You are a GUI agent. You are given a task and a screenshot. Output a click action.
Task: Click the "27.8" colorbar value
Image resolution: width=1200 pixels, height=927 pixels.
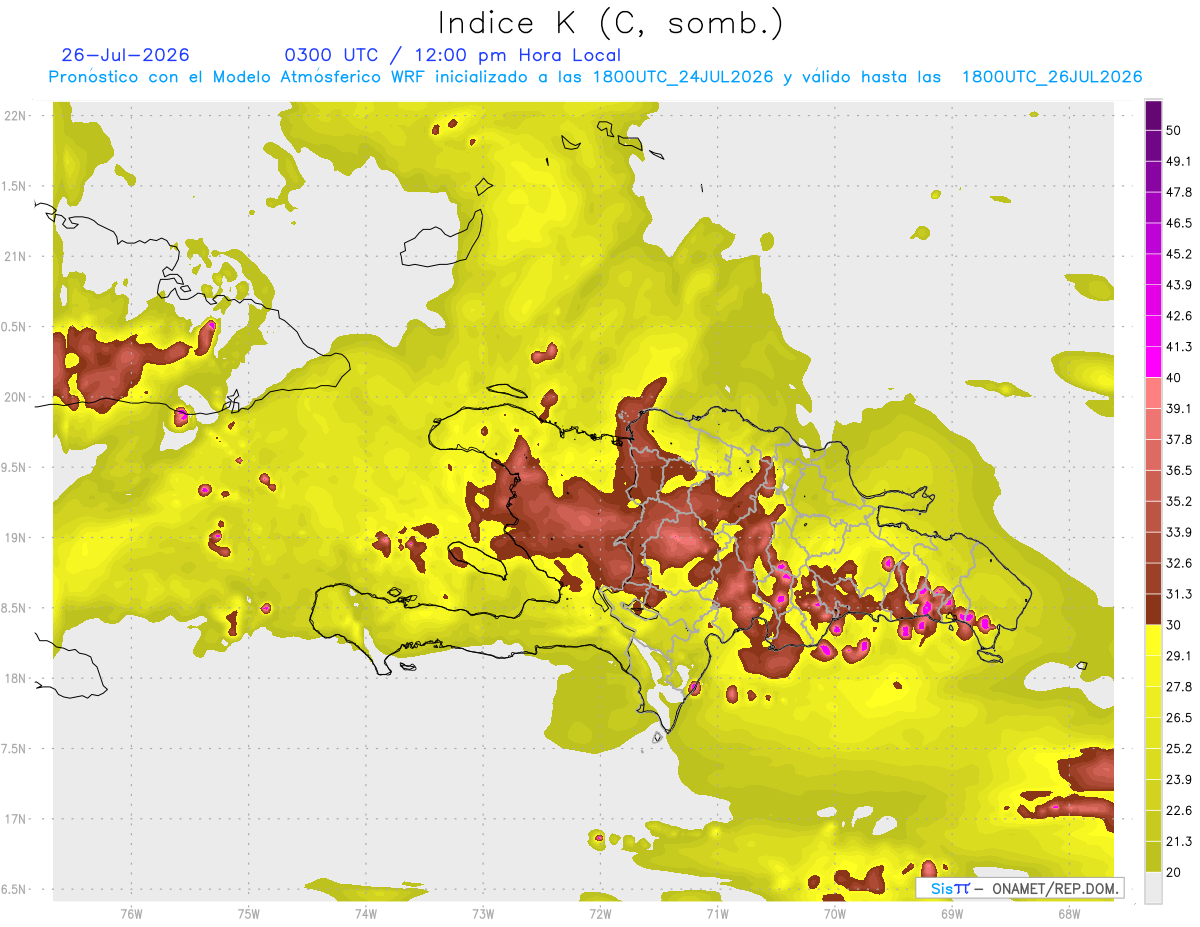pyautogui.click(x=1179, y=686)
